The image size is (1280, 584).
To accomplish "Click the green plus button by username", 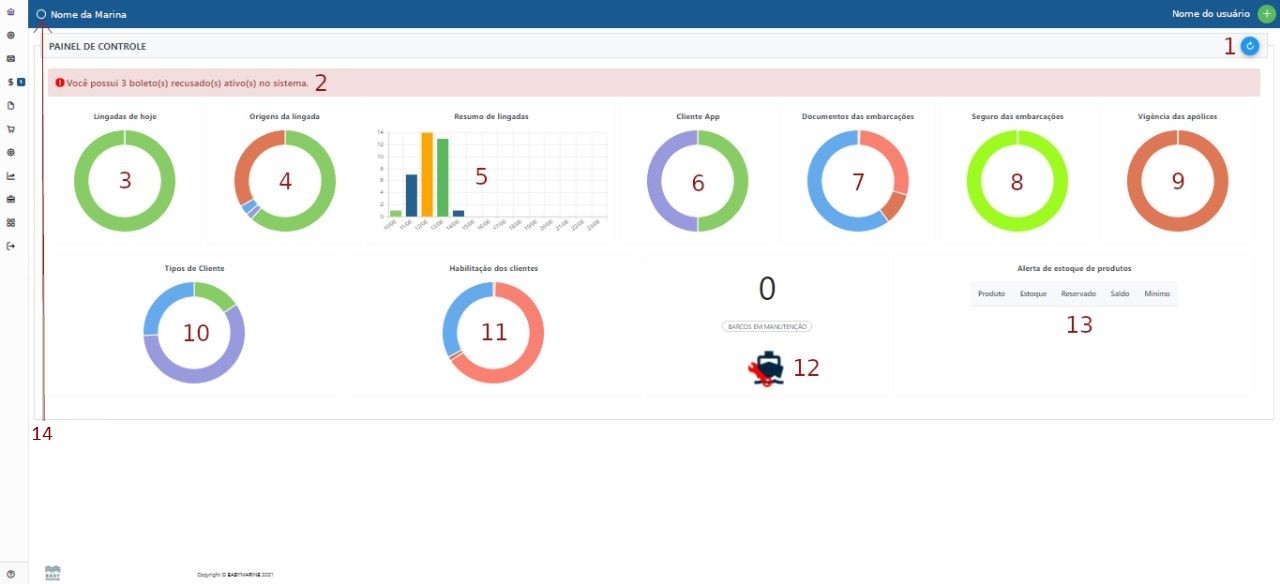I will coord(1266,14).
